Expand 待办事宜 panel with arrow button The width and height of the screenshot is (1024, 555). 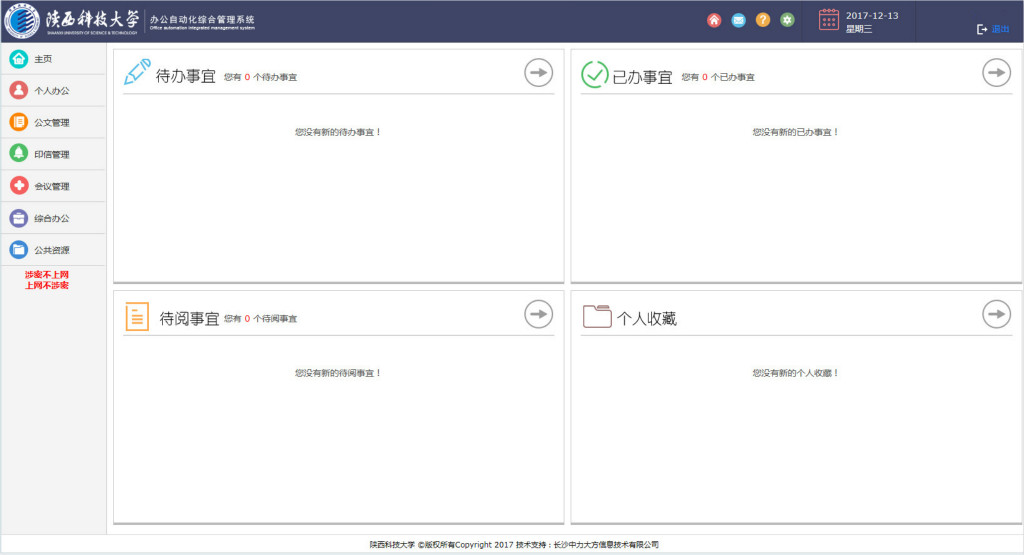pyautogui.click(x=539, y=72)
